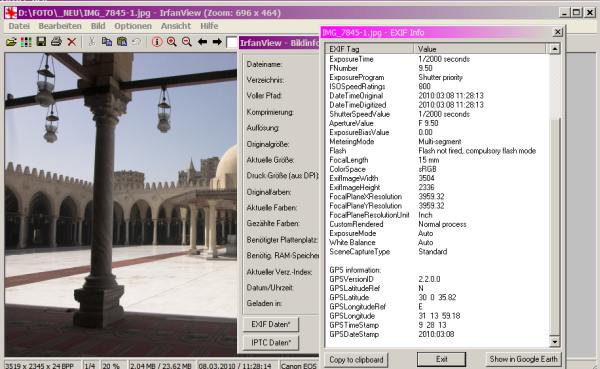The height and width of the screenshot is (369, 600).
Task: Click Show in Google Earth button
Action: pos(523,359)
